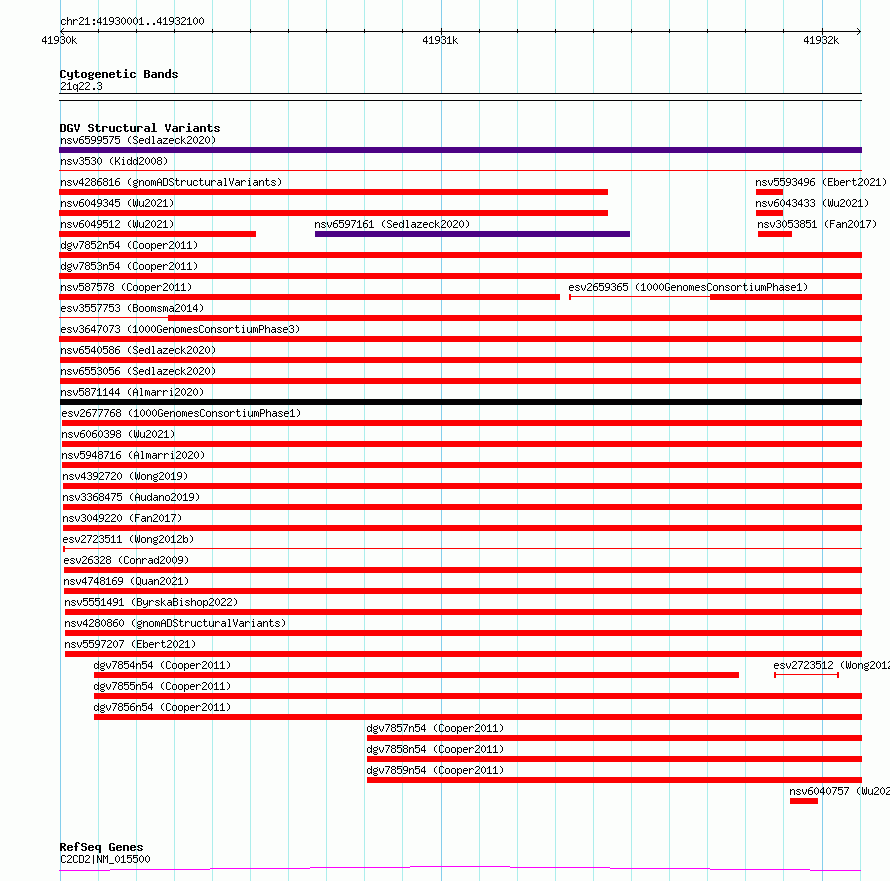Screen dimensions: 890x881
Task: Click the 21q22.3 band label
Action: tap(81, 86)
